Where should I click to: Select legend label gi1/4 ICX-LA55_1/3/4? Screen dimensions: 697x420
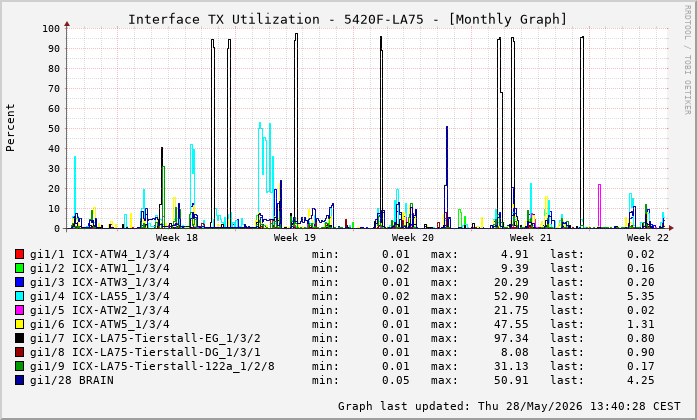coord(100,296)
